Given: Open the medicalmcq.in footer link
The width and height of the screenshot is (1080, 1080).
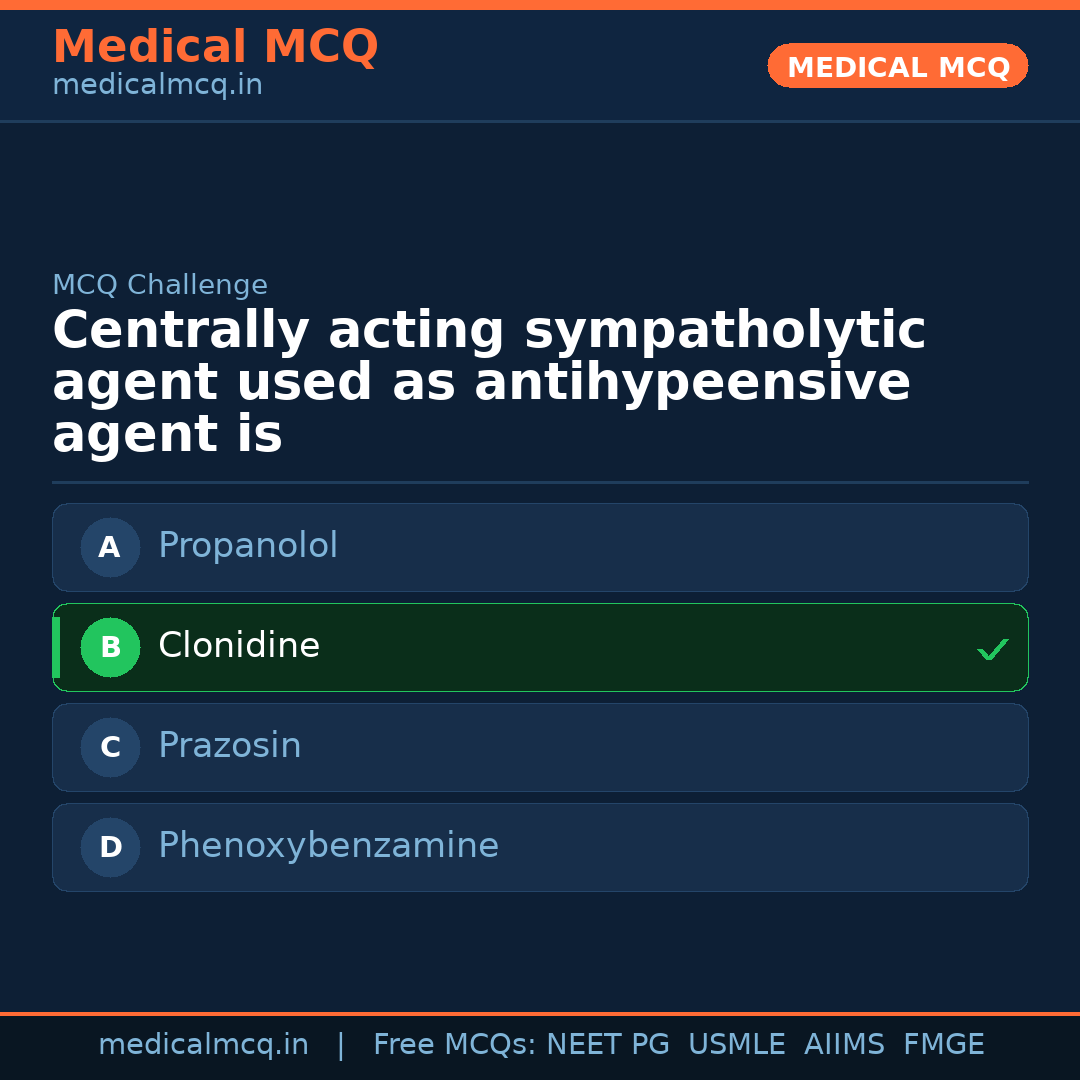Looking at the screenshot, I should [203, 1045].
